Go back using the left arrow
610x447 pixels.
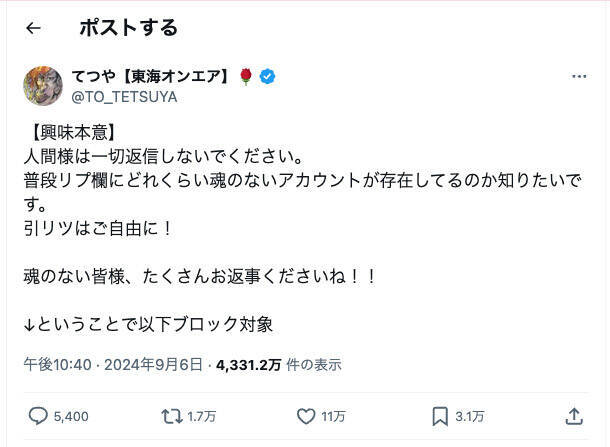33,28
